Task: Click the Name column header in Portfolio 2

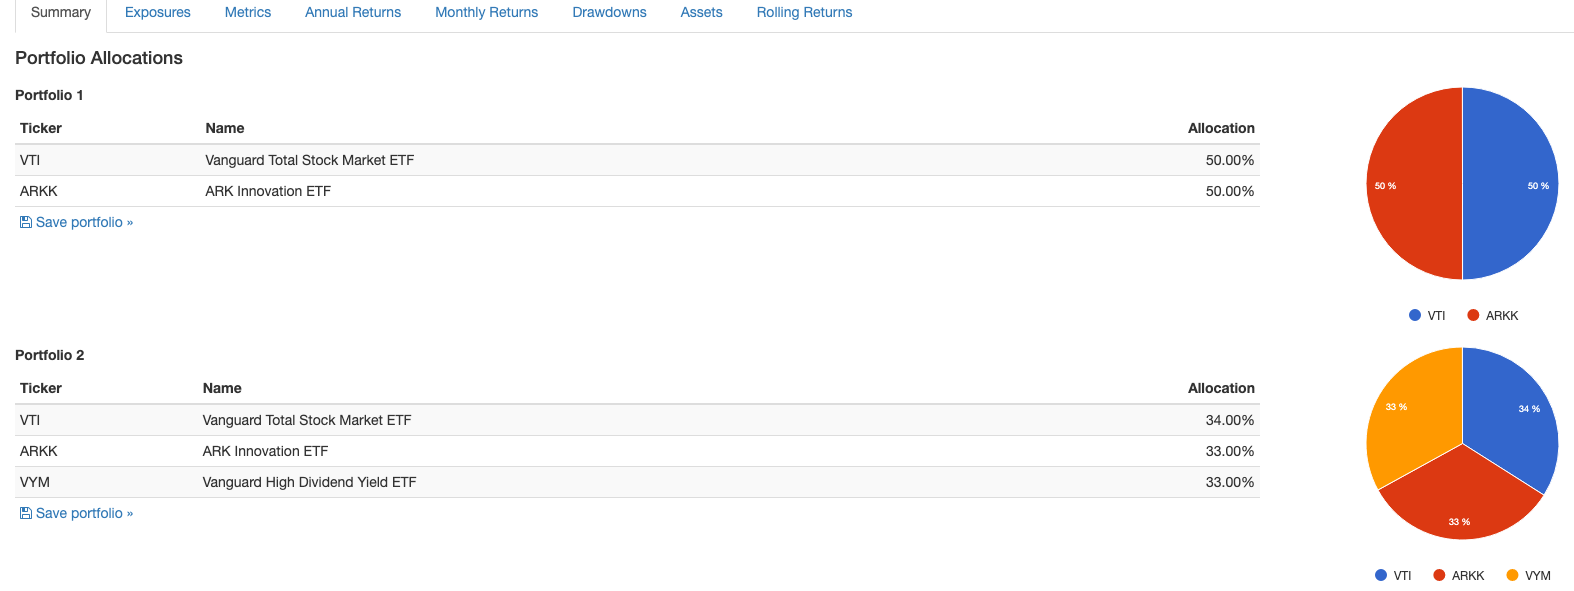Action: [222, 388]
